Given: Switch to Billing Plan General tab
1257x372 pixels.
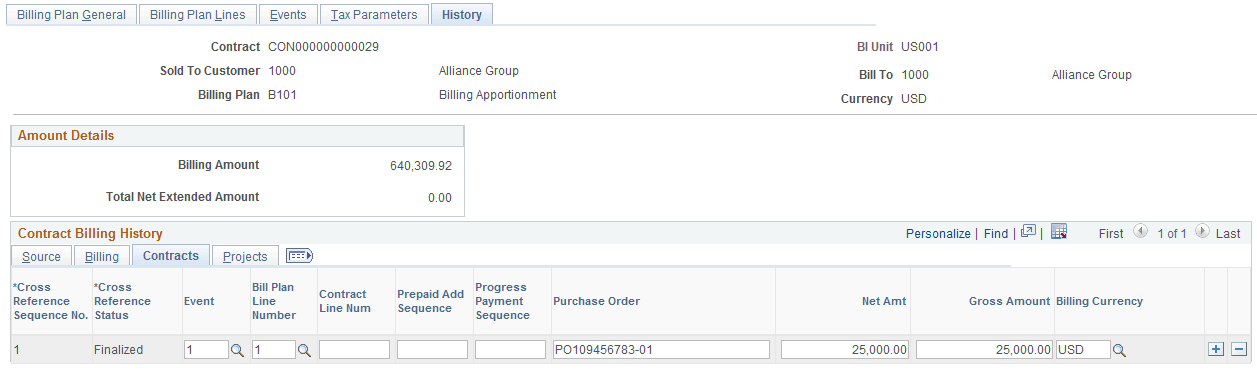Looking at the screenshot, I should point(72,15).
